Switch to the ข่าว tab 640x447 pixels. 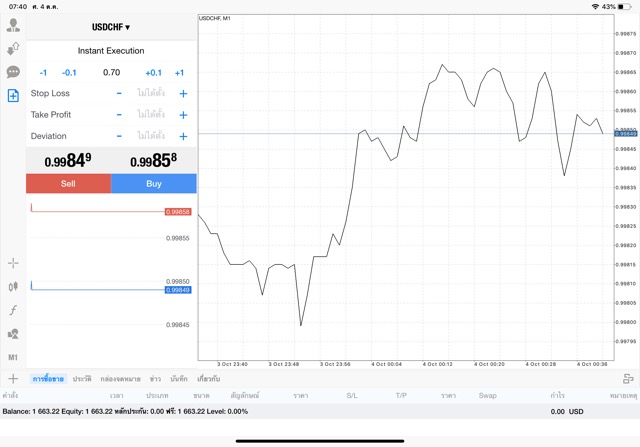(x=155, y=379)
